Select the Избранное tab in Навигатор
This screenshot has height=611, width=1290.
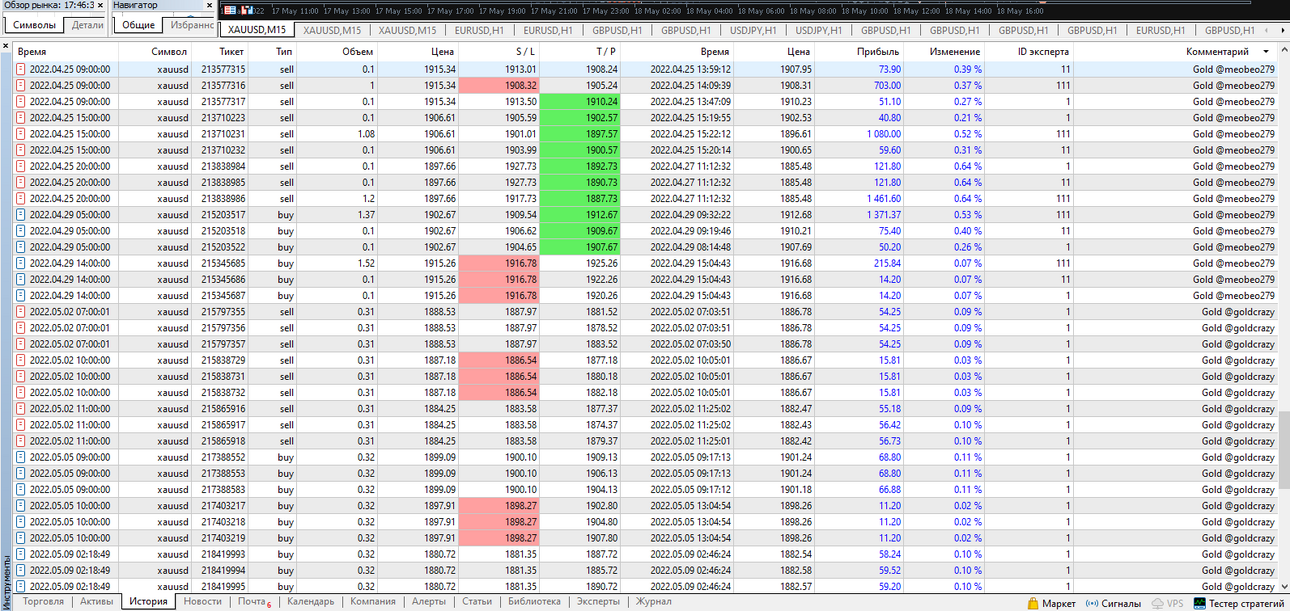tap(191, 24)
